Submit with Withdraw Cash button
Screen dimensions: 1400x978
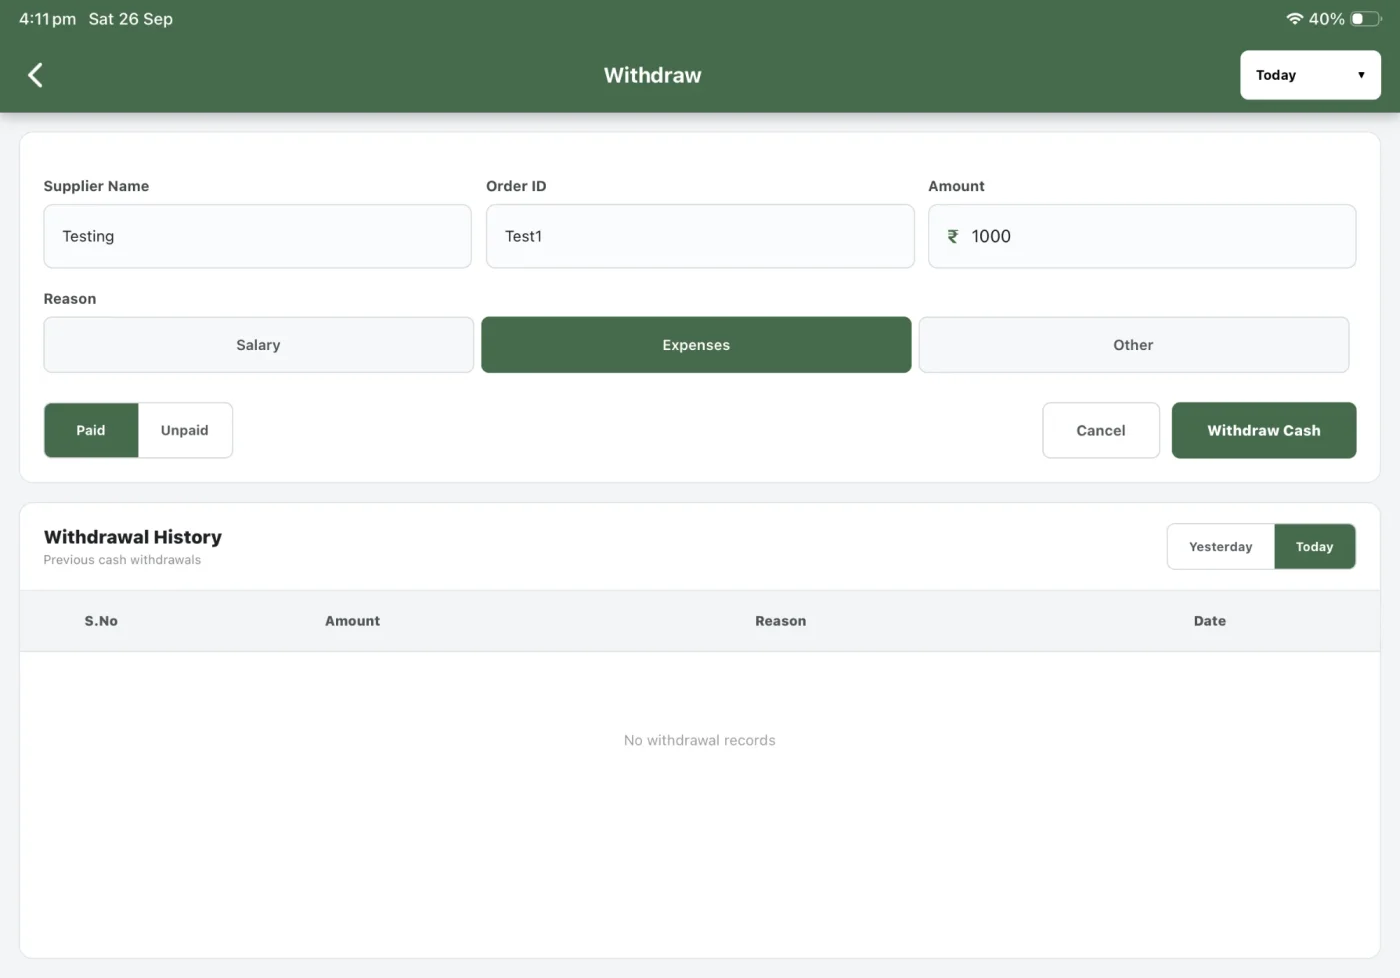click(x=1264, y=430)
